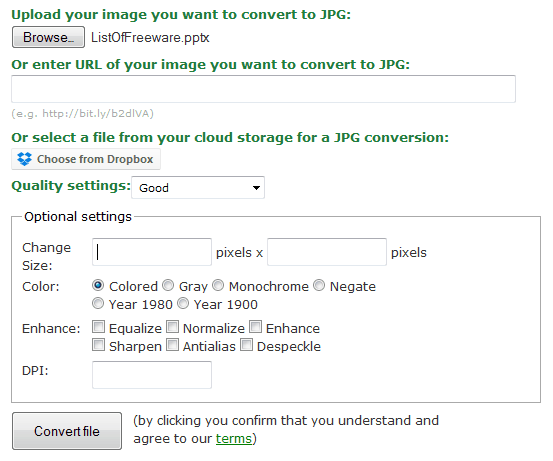
Task: Enable the Equalize checkbox
Action: click(x=98, y=327)
